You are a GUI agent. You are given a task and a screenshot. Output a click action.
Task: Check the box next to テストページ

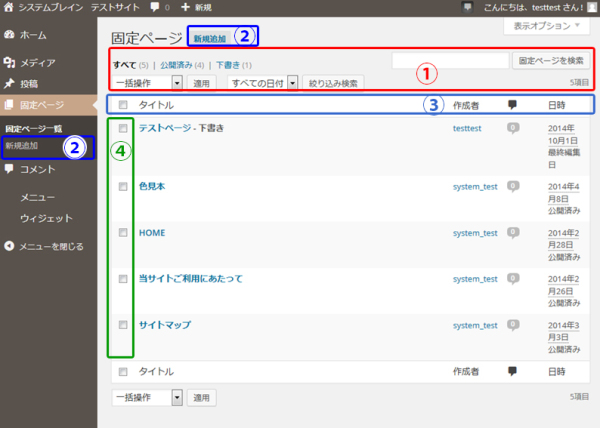(123, 129)
